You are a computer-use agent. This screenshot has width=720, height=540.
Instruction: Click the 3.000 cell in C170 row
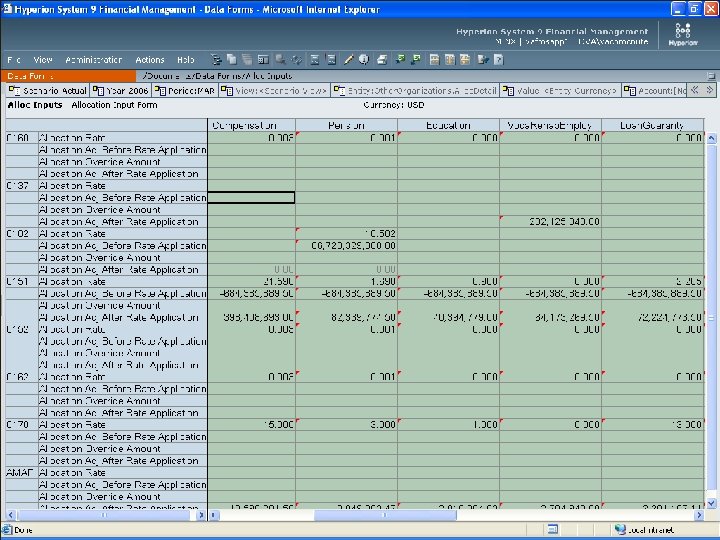click(346, 424)
